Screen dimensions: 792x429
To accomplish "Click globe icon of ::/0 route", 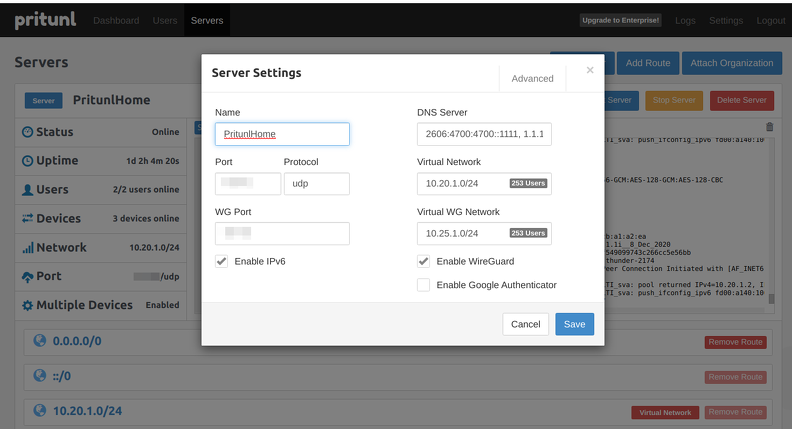I will 39,375.
